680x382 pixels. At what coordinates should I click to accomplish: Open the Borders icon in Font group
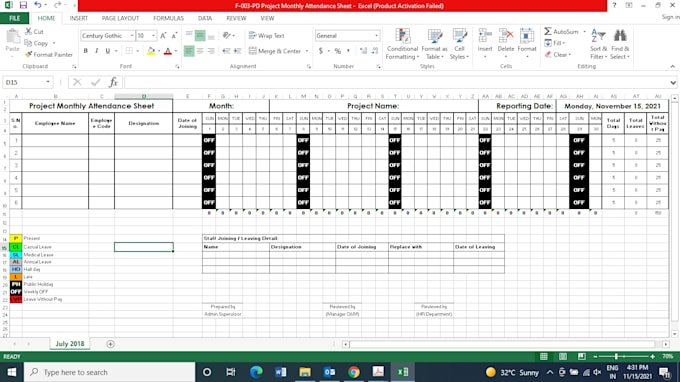point(129,51)
